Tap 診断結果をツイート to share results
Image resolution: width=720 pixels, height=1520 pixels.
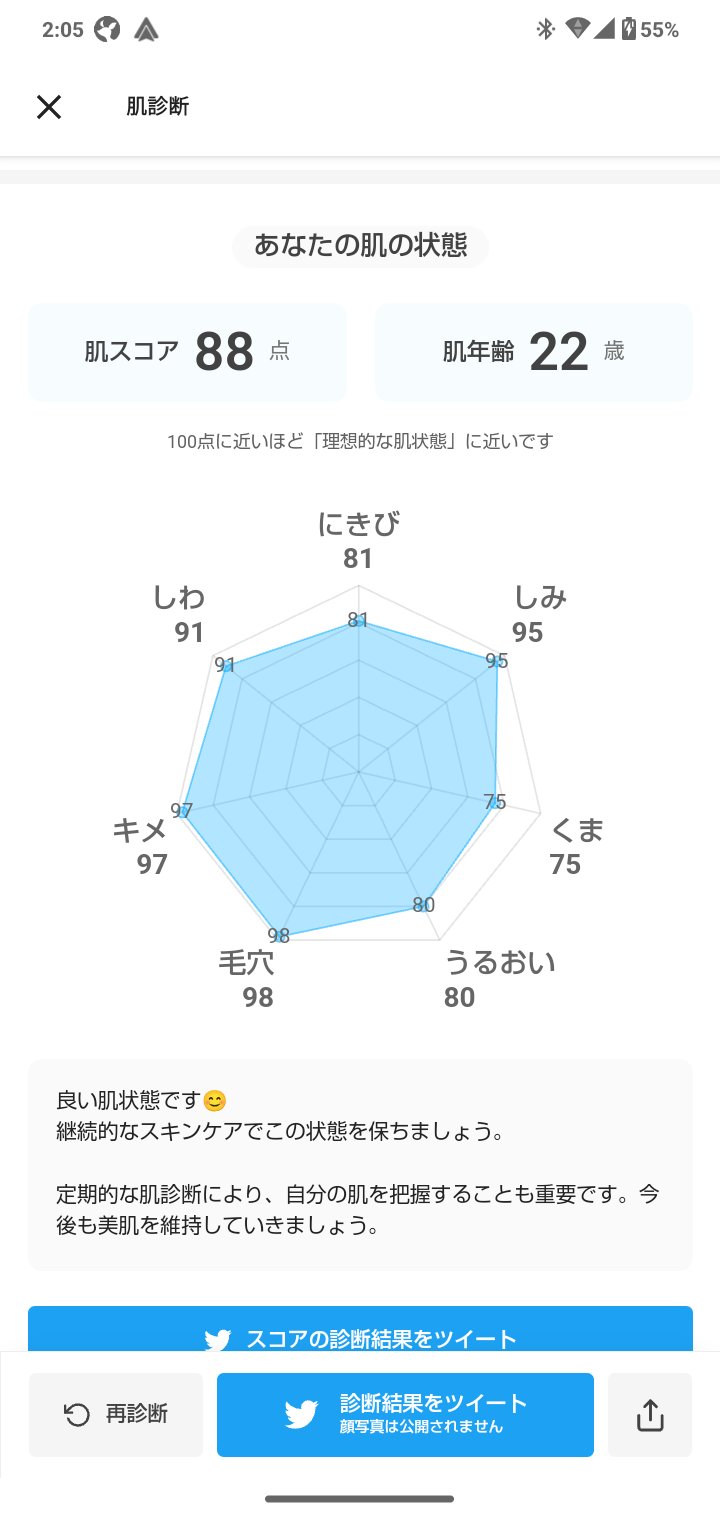(x=405, y=1414)
